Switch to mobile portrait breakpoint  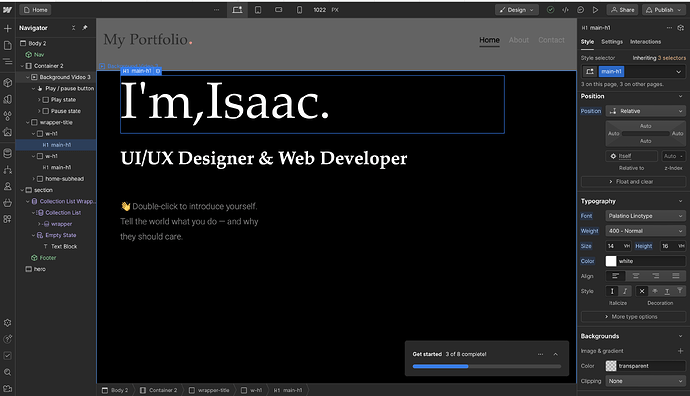tap(299, 10)
